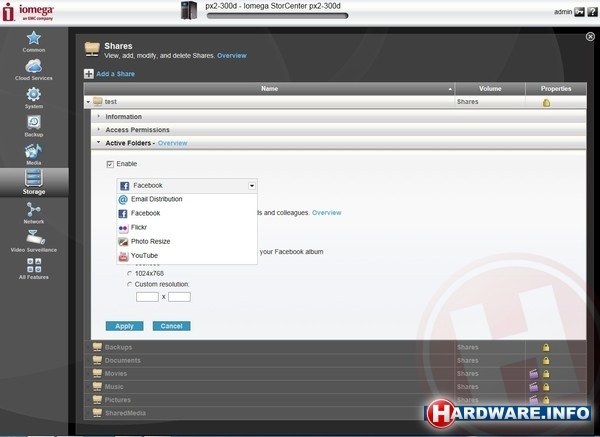The width and height of the screenshot is (600, 437).
Task: Open Active Folders Overview link
Action: pyautogui.click(x=173, y=143)
